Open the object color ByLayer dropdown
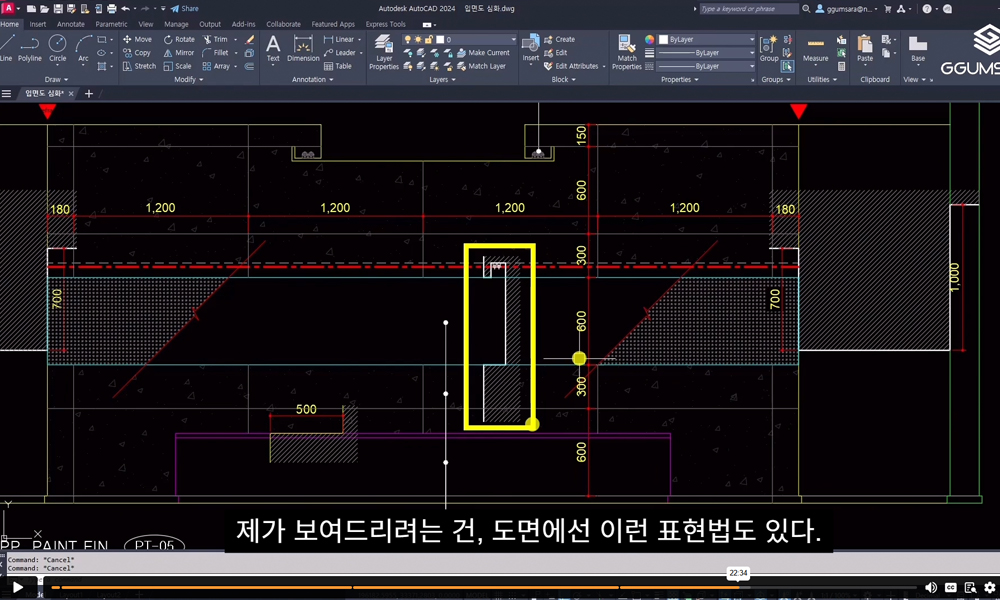Screen dimensions: 1000x600 (707, 40)
